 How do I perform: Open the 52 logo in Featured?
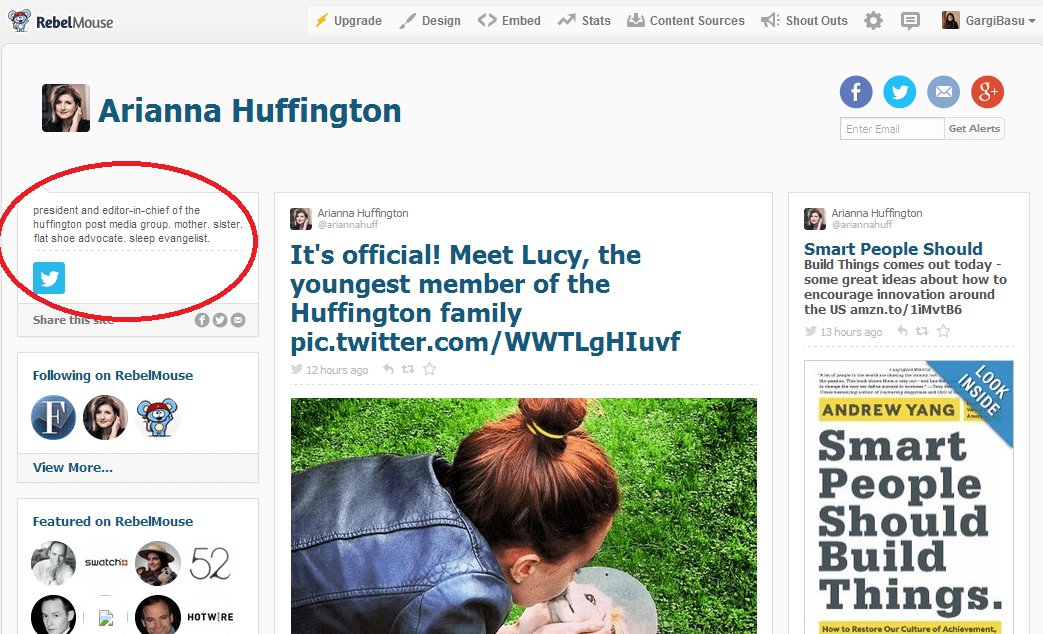[210, 563]
